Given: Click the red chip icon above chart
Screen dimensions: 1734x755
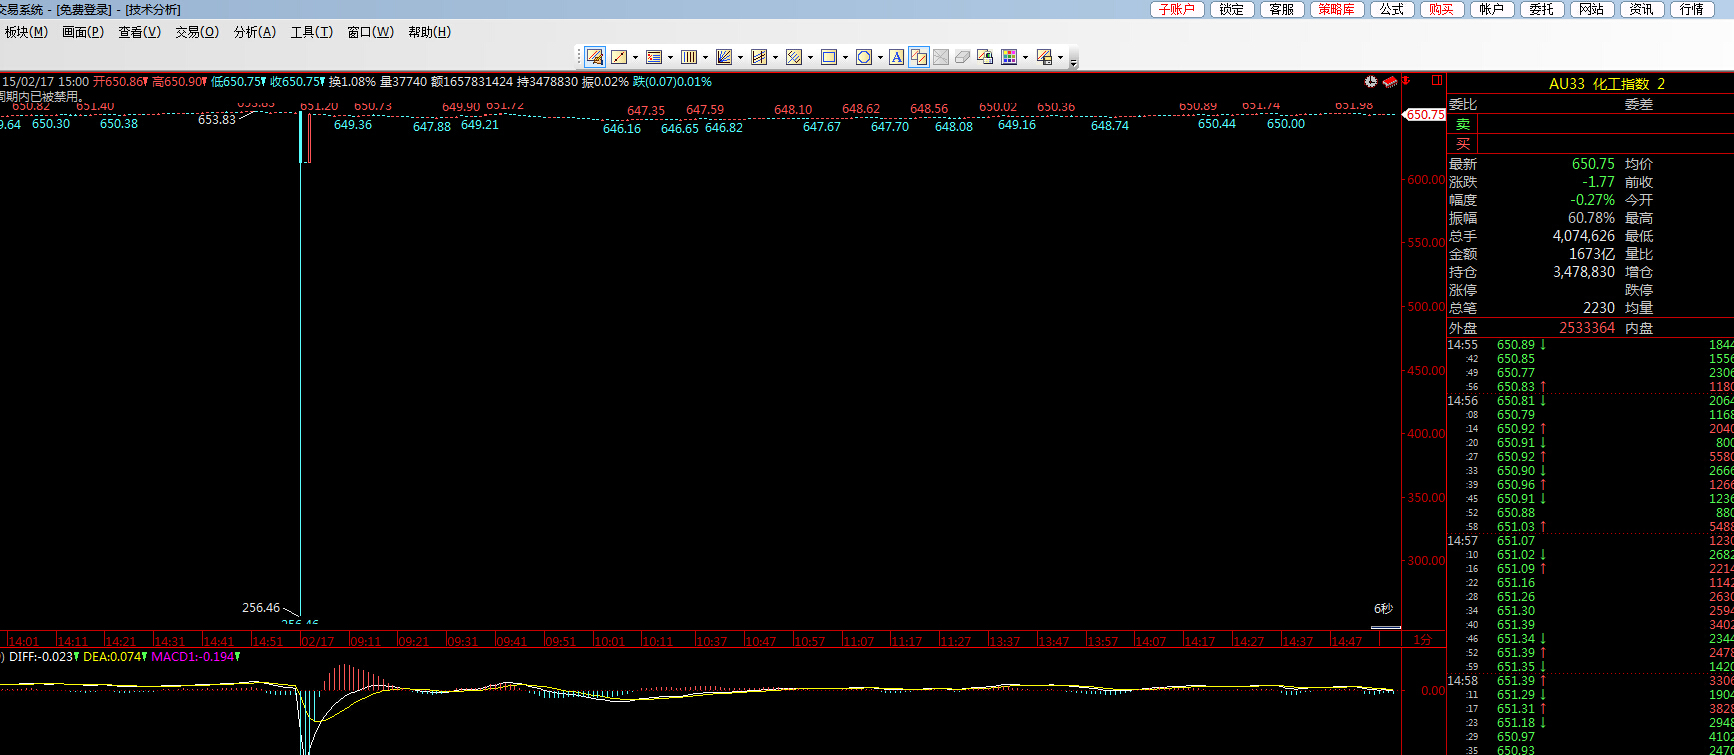Looking at the screenshot, I should [x=1389, y=81].
